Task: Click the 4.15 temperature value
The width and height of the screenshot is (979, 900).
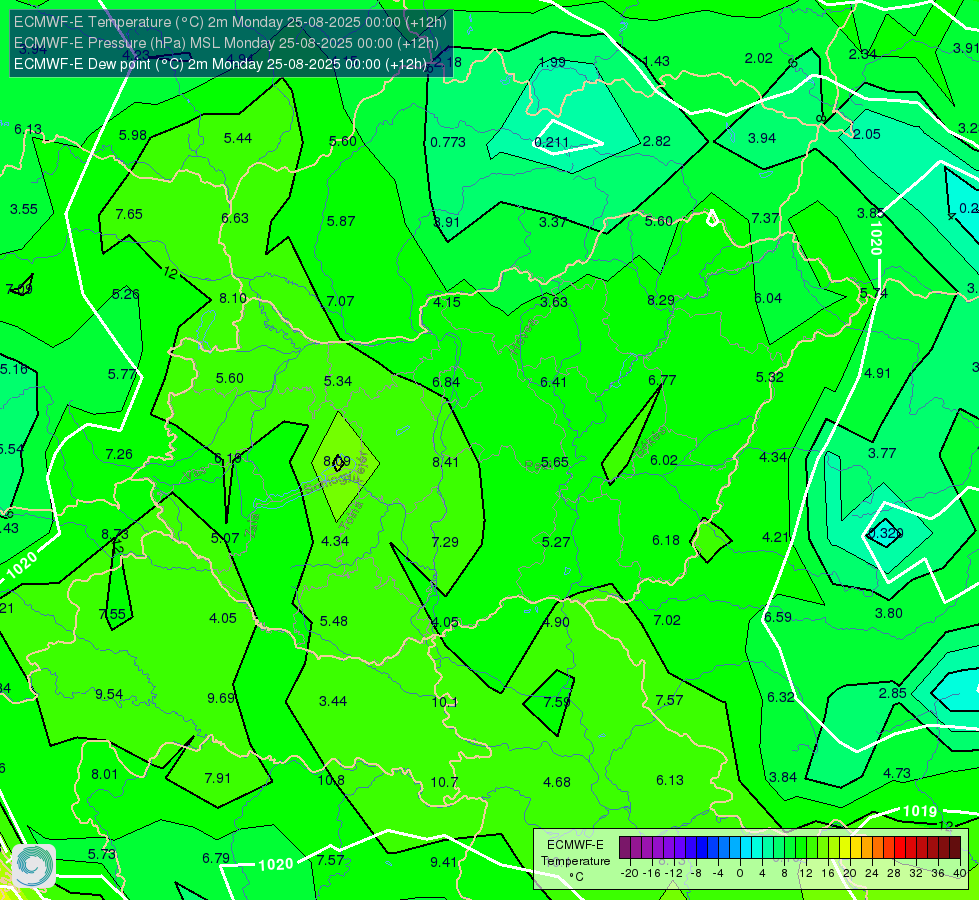Action: tap(447, 302)
